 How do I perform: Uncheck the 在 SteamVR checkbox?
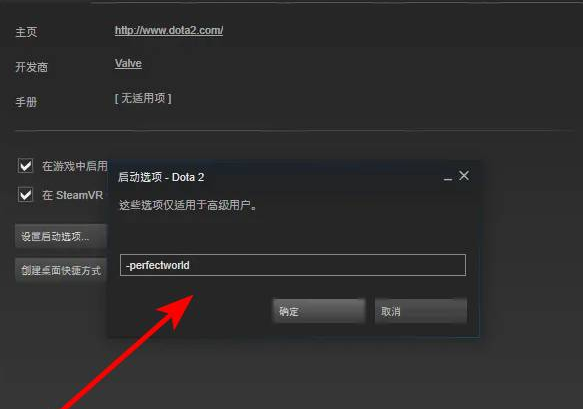pos(25,194)
